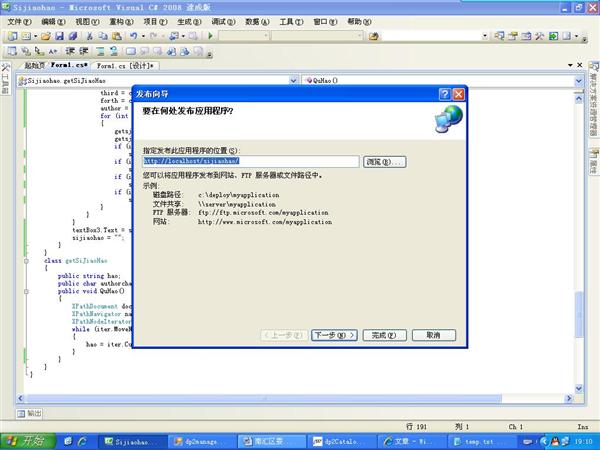Click 完成 (Finish) button in wizard
600x450 pixels.
(384, 335)
